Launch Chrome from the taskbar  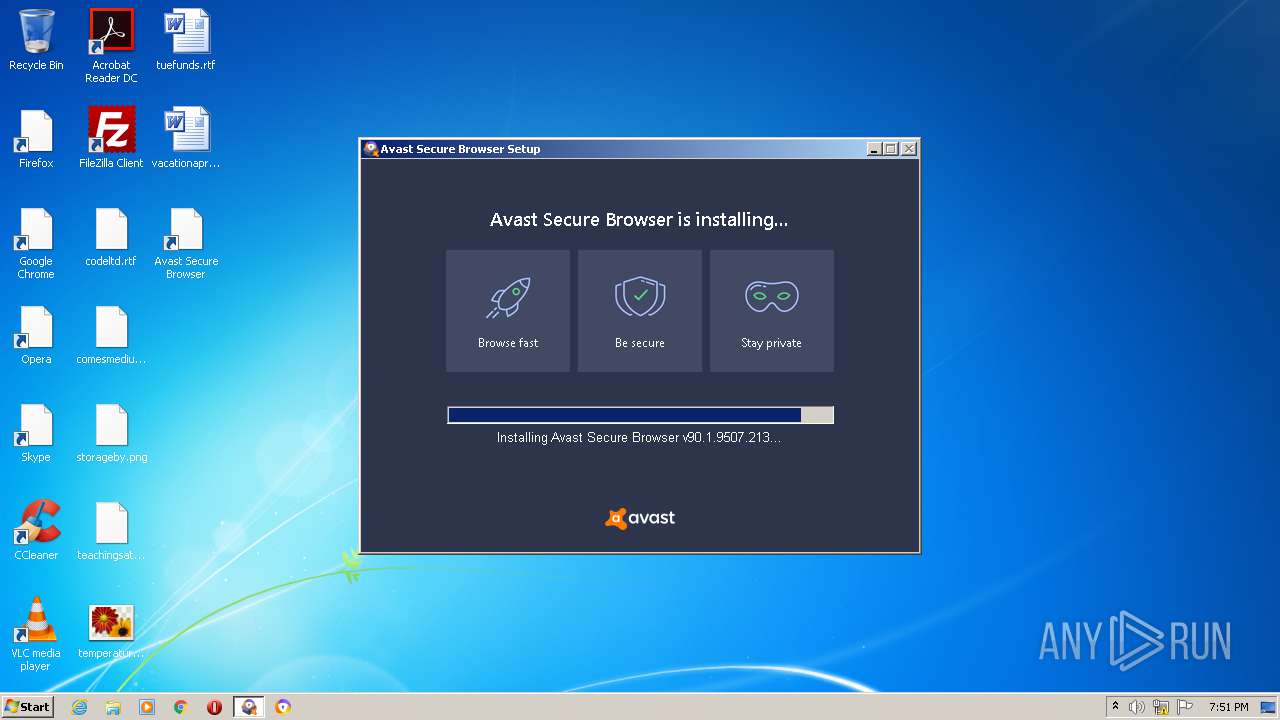(x=181, y=707)
